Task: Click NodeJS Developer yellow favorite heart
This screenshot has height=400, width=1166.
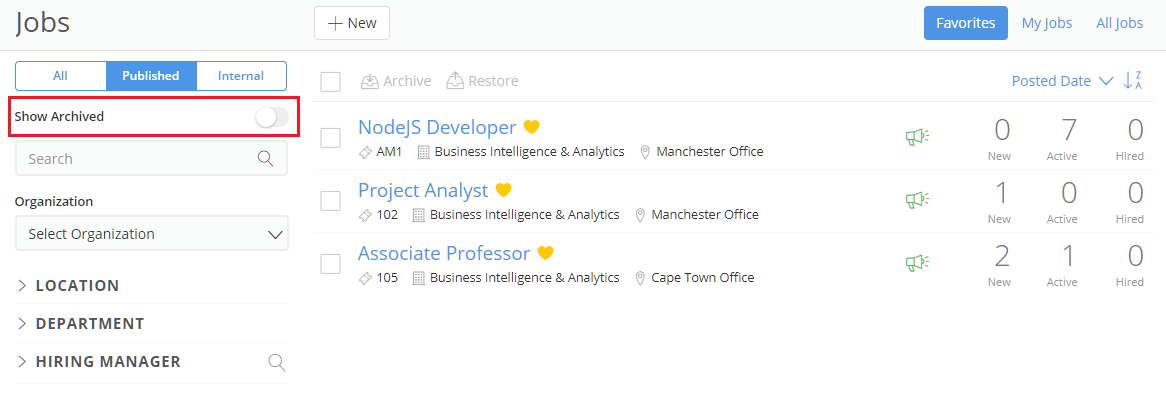Action: coord(531,127)
